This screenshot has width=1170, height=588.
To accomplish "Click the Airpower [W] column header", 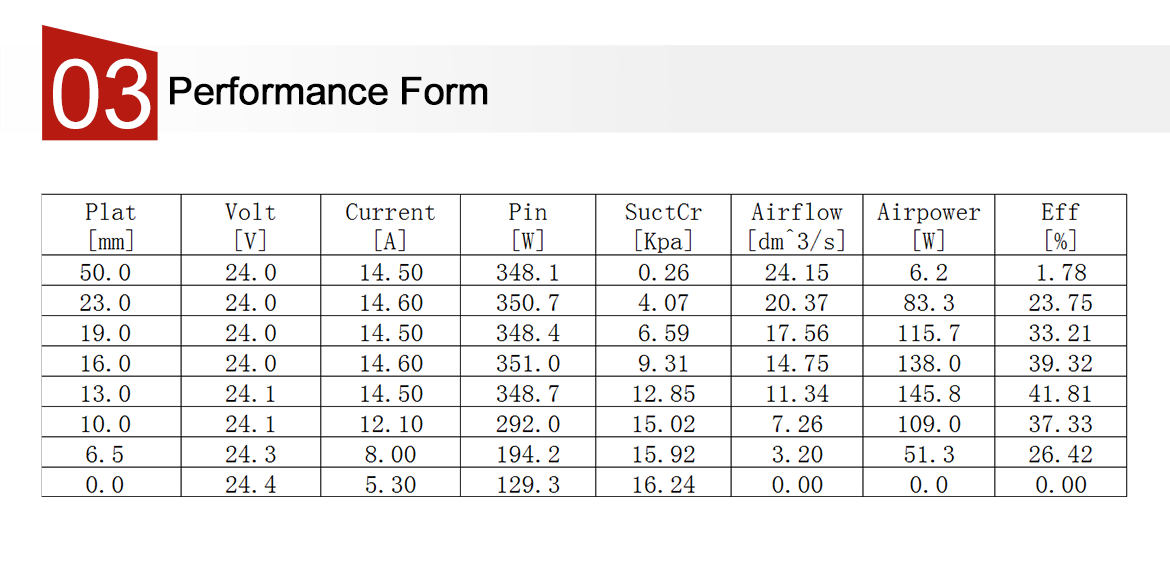I will [928, 226].
